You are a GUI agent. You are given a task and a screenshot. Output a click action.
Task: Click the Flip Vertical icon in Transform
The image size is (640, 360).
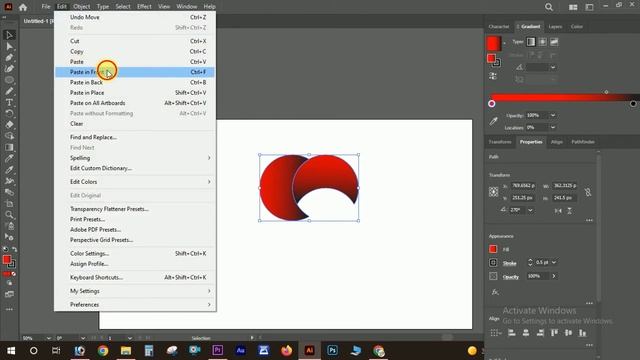569,211
